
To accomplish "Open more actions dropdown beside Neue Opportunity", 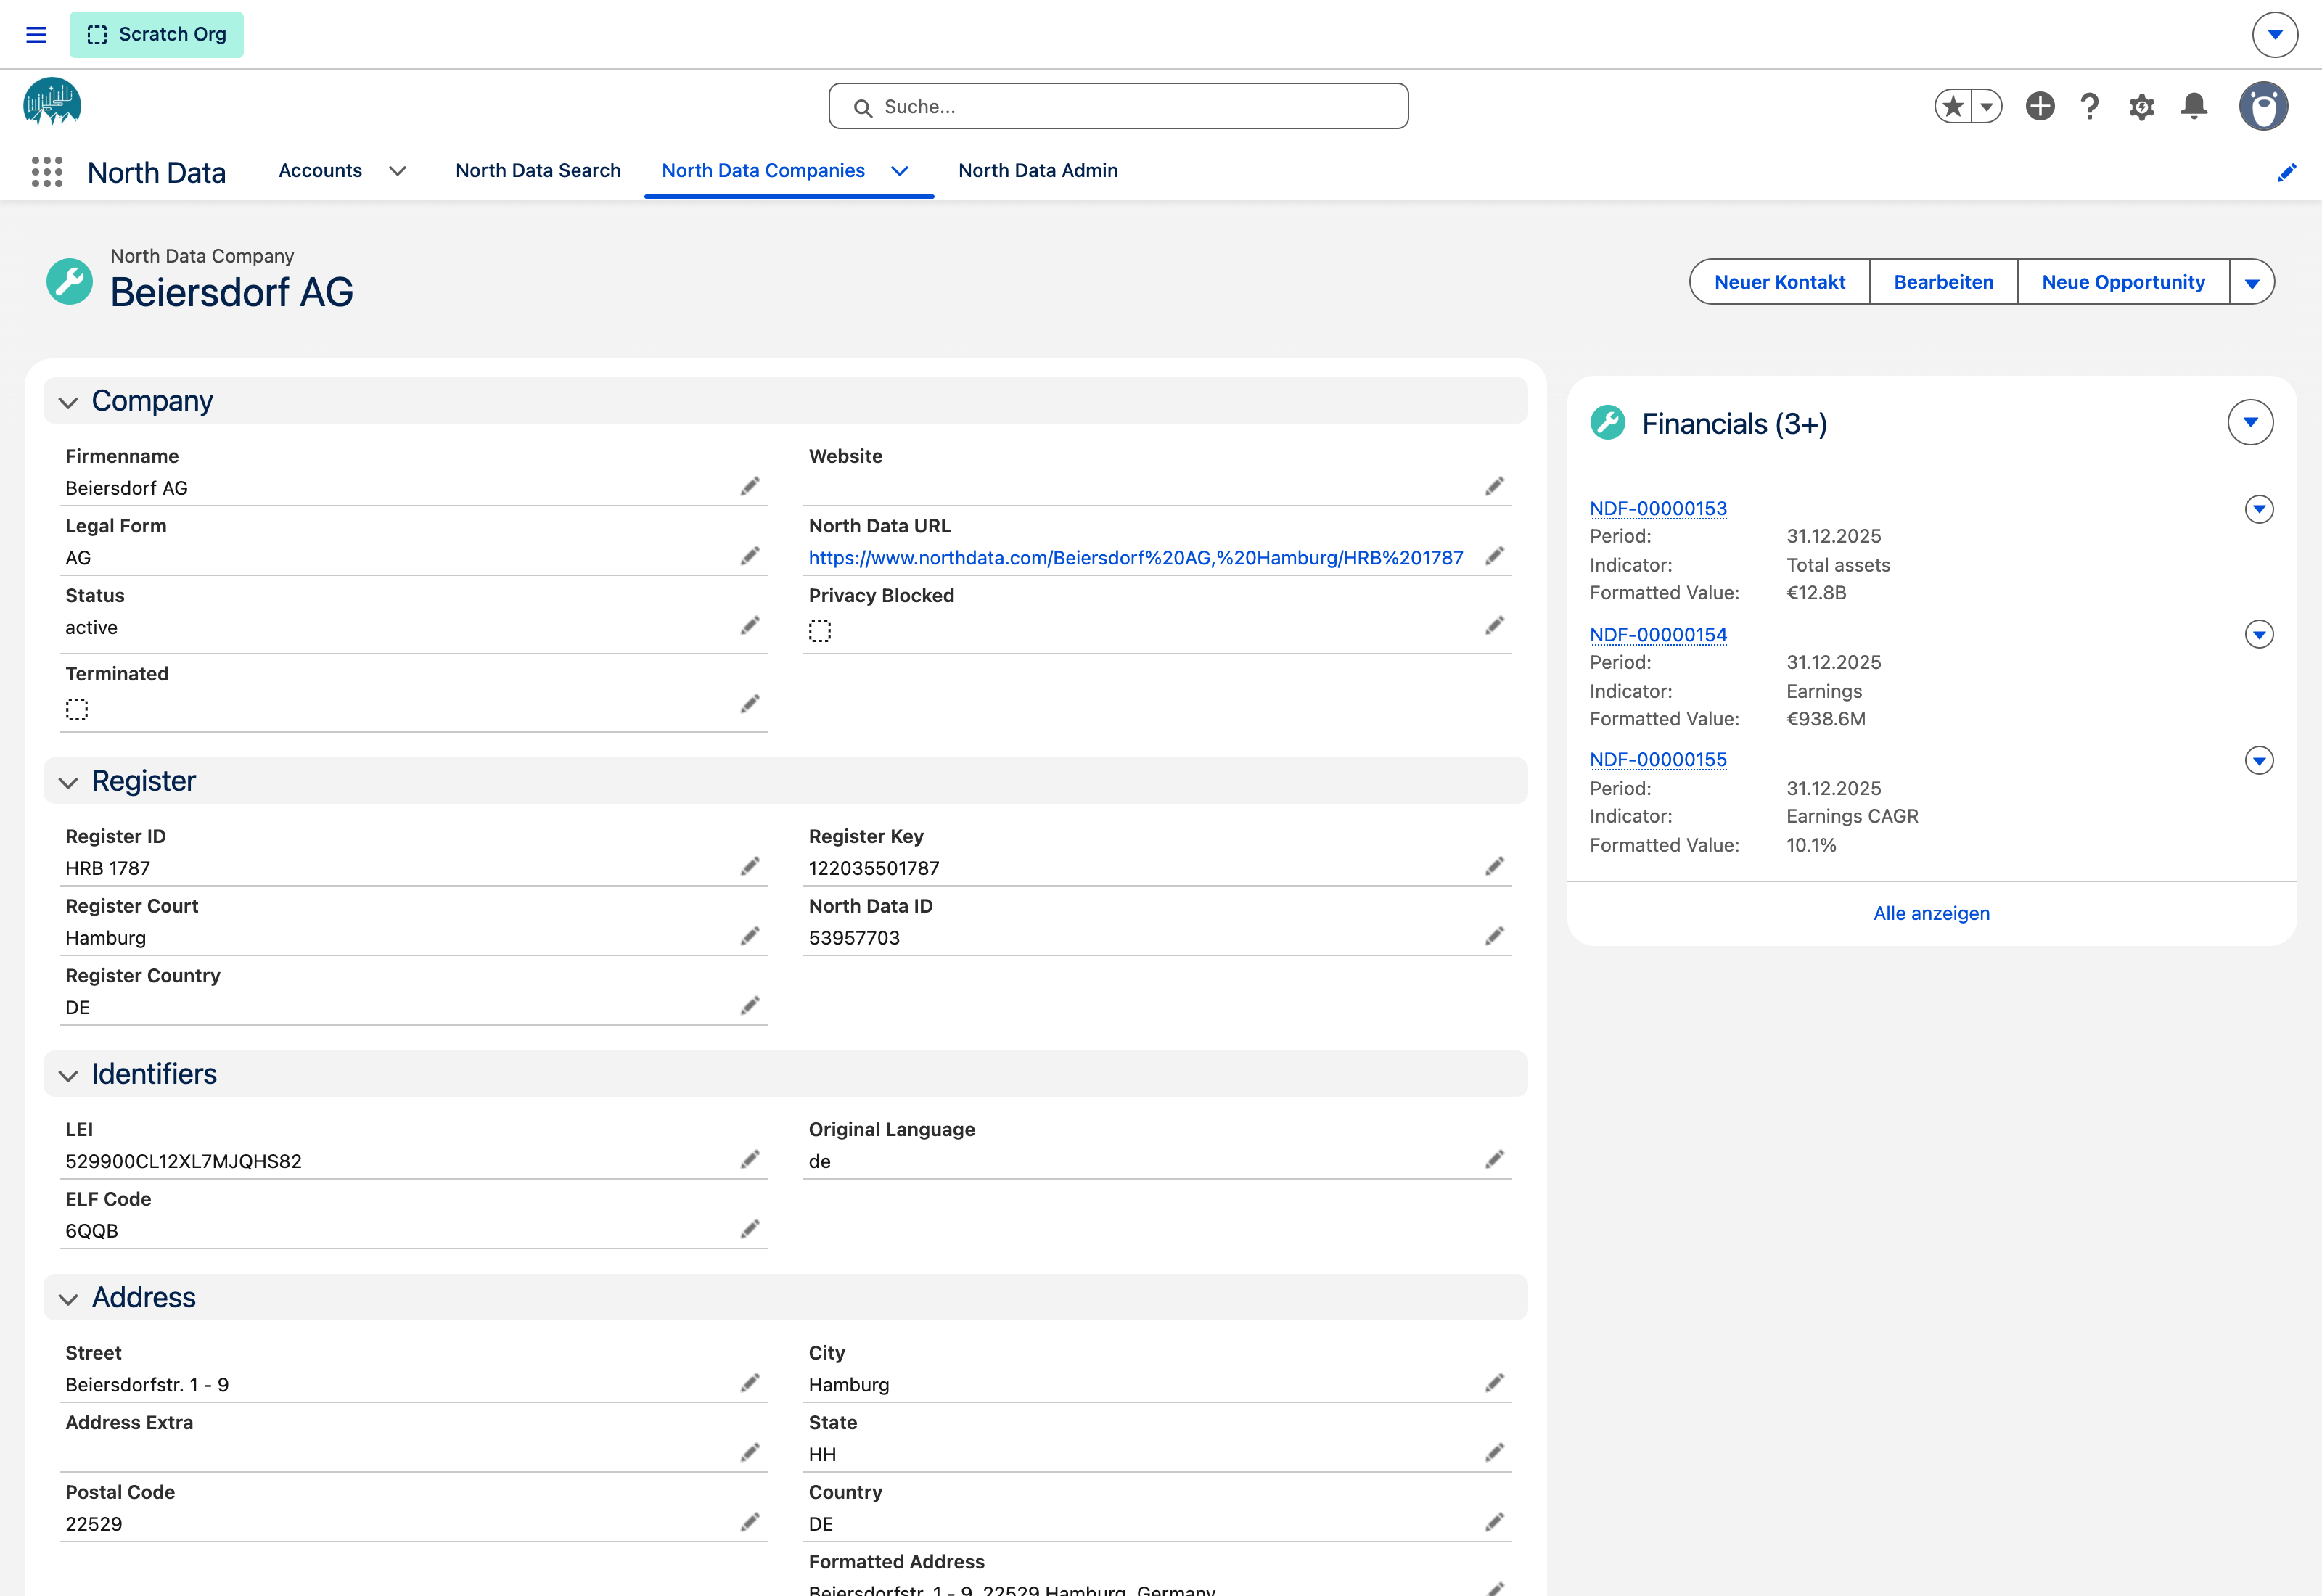I will (x=2252, y=282).
